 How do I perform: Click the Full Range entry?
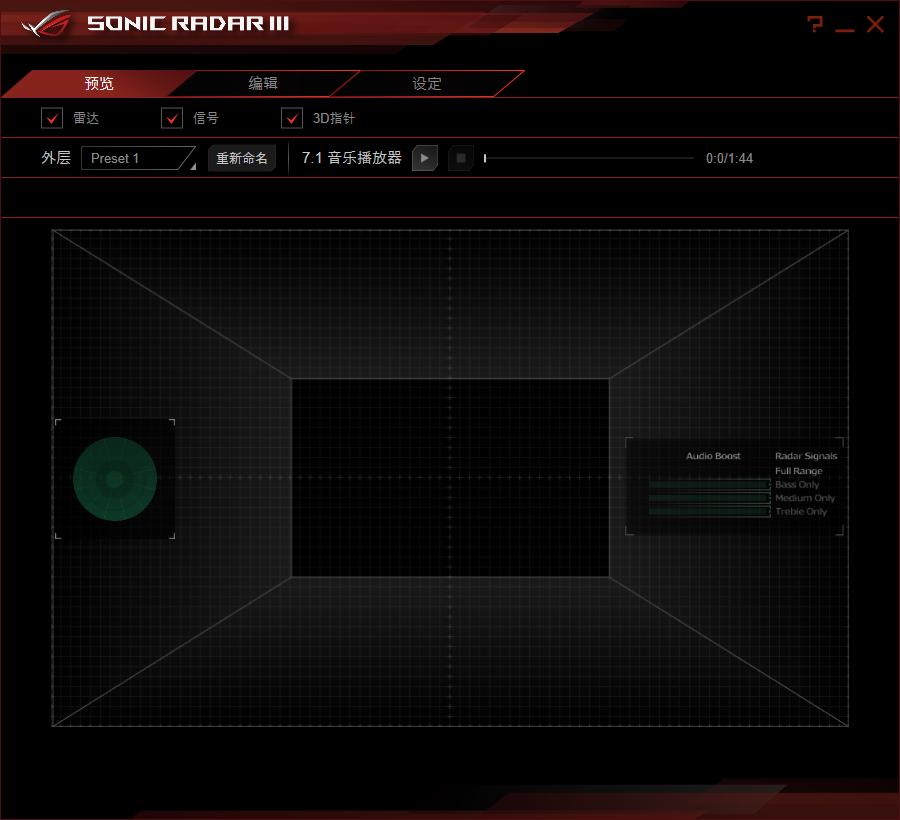(x=798, y=471)
